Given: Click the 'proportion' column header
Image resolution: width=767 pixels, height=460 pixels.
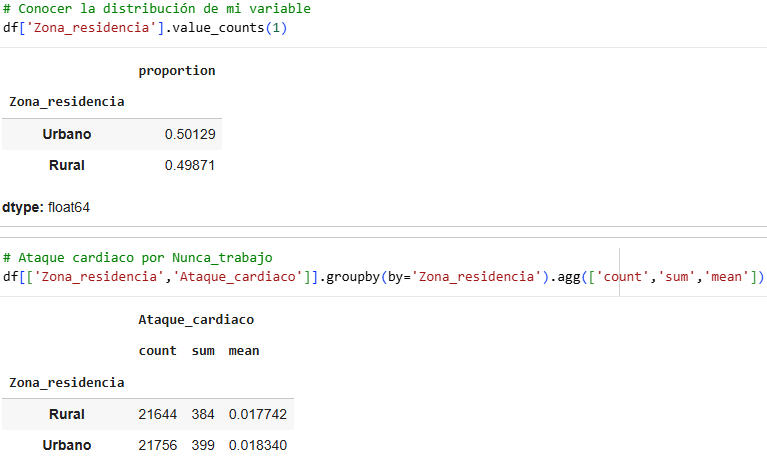Looking at the screenshot, I should pyautogui.click(x=177, y=71).
